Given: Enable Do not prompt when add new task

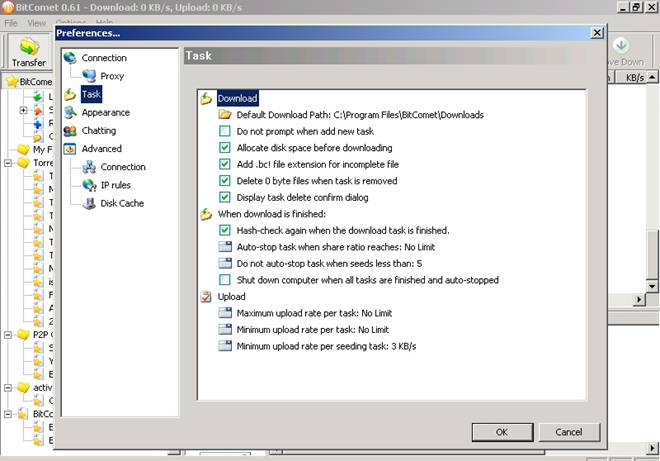Looking at the screenshot, I should coord(225,132).
